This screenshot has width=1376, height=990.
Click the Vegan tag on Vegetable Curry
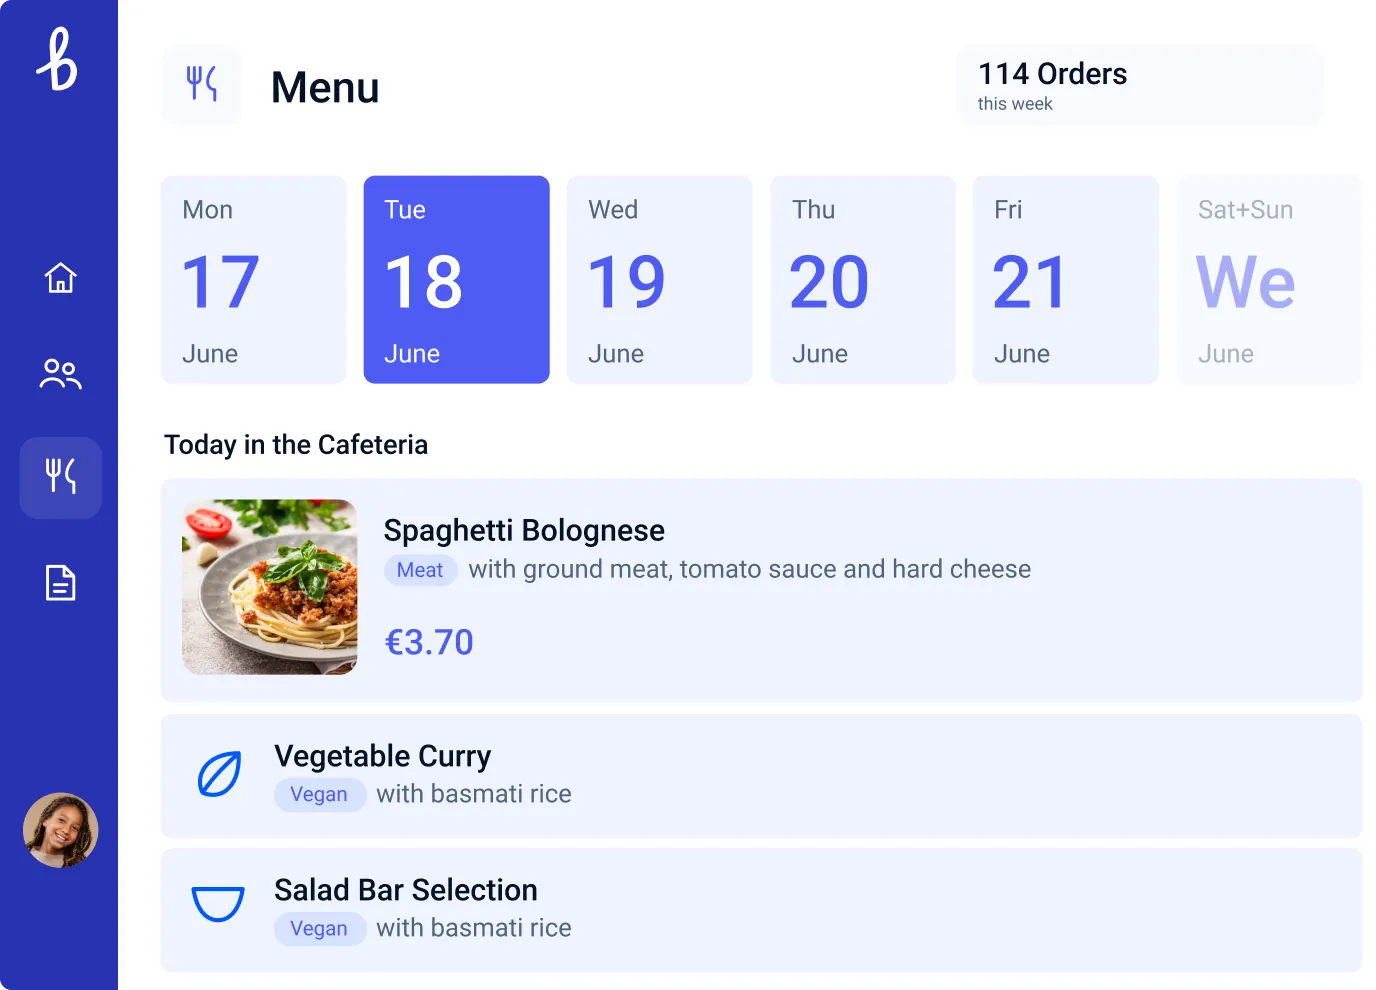320,795
